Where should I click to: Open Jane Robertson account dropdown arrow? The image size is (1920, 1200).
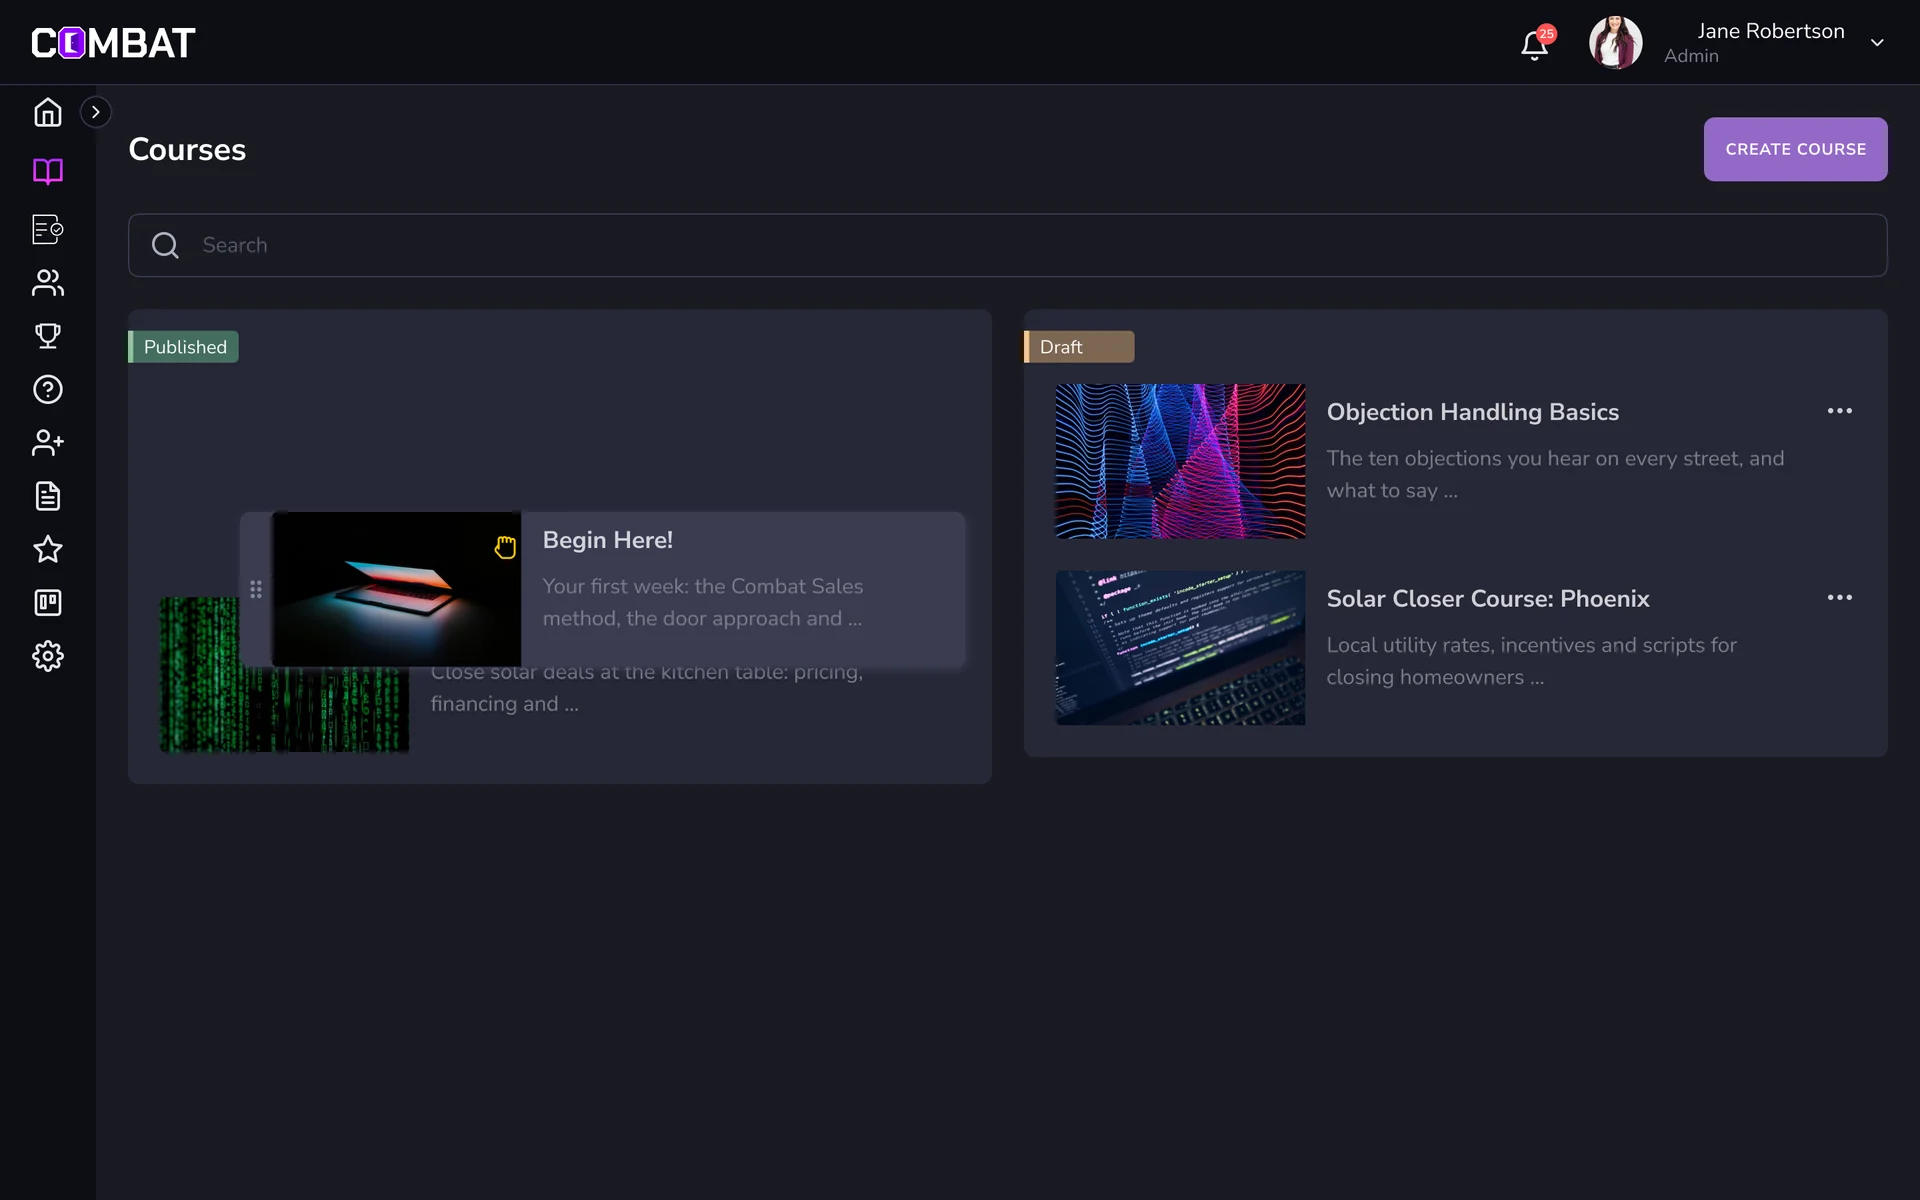coord(1877,43)
